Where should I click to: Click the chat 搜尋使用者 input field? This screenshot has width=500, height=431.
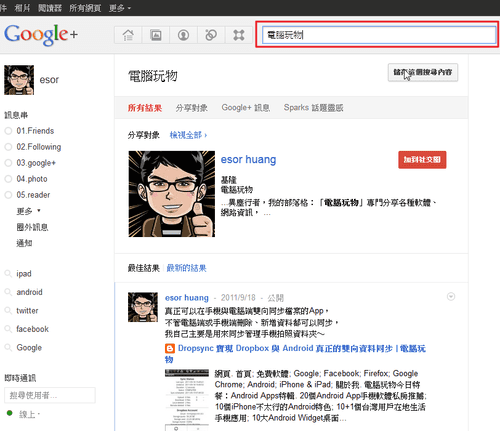(x=50, y=395)
